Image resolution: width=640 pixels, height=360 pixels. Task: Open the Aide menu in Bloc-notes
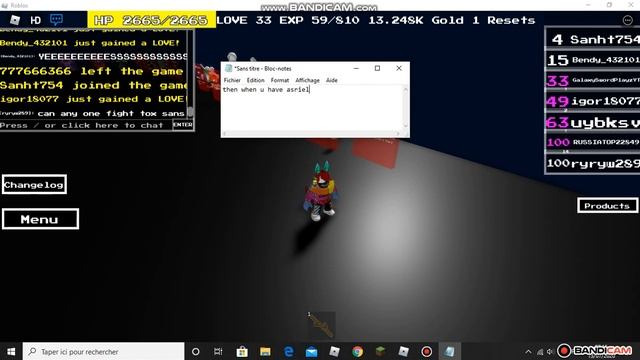[x=331, y=80]
